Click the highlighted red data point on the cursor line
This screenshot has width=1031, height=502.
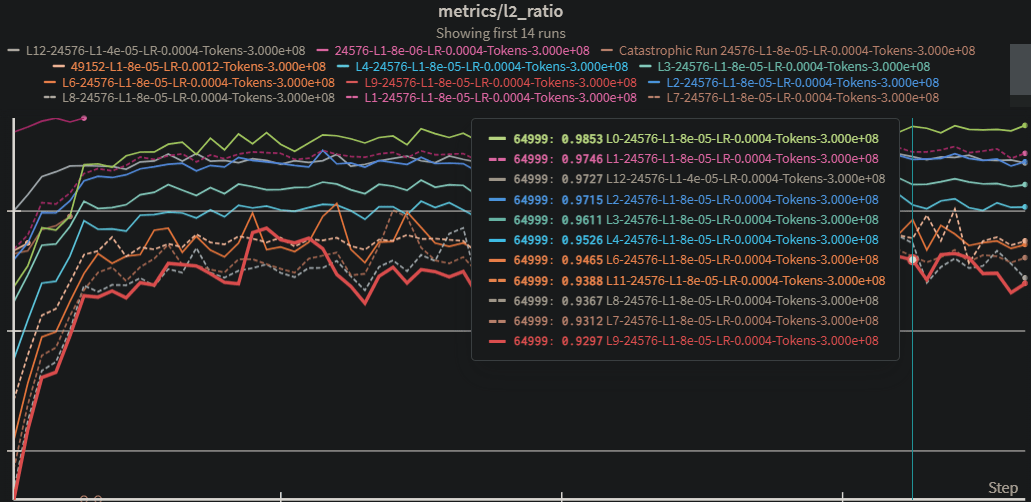(913, 259)
